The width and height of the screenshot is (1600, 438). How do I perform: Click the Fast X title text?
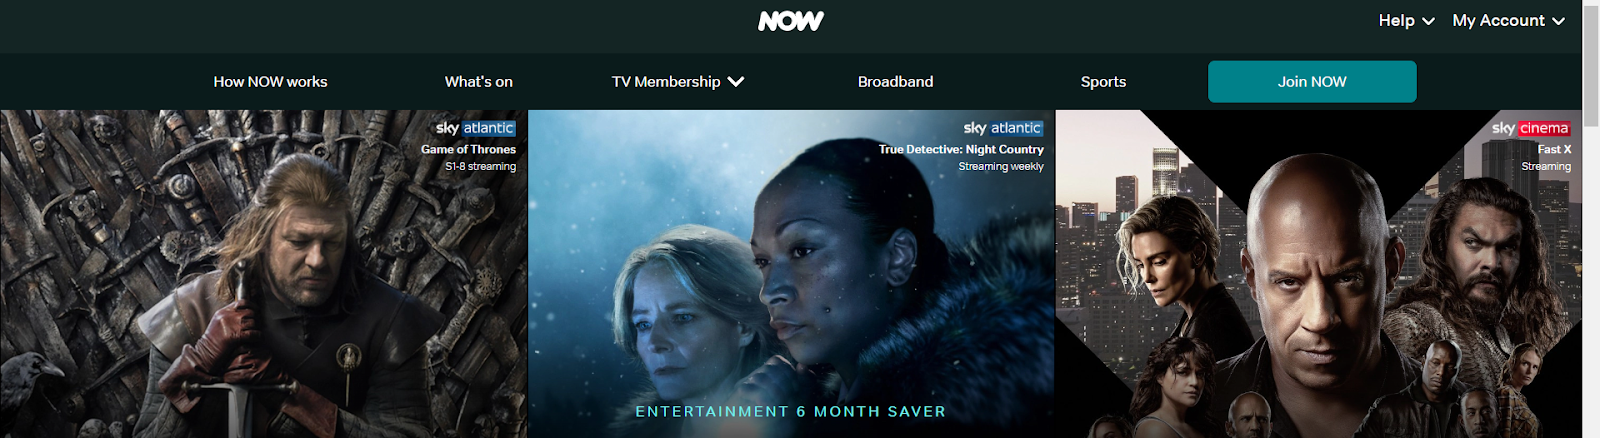1554,149
